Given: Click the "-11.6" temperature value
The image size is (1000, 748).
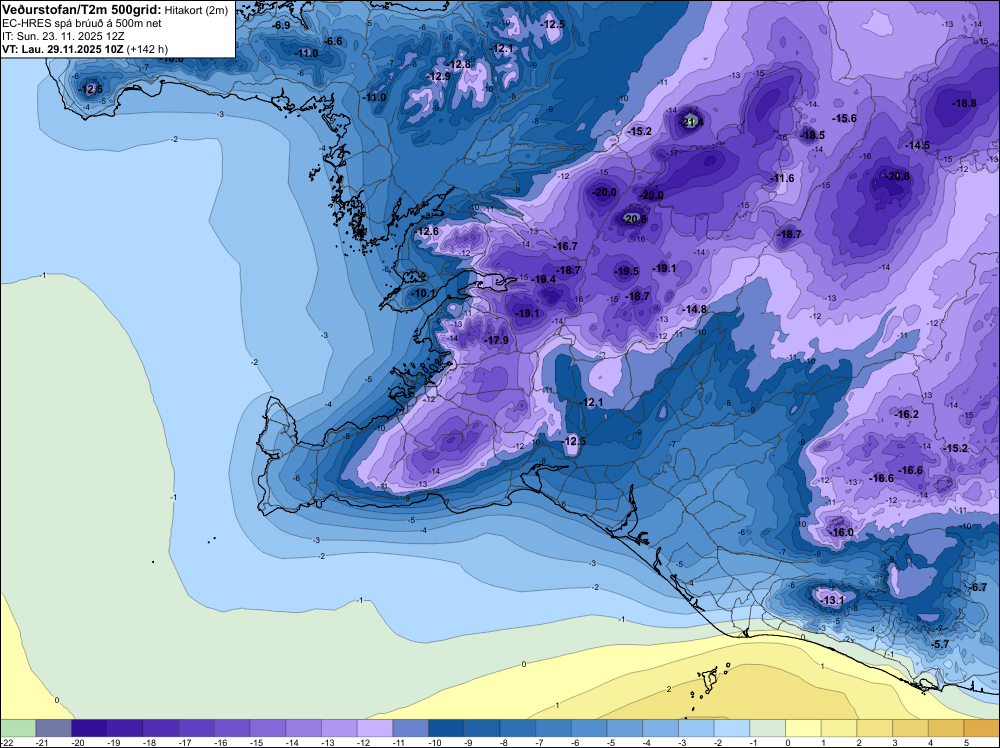Looking at the screenshot, I should coord(782,179).
